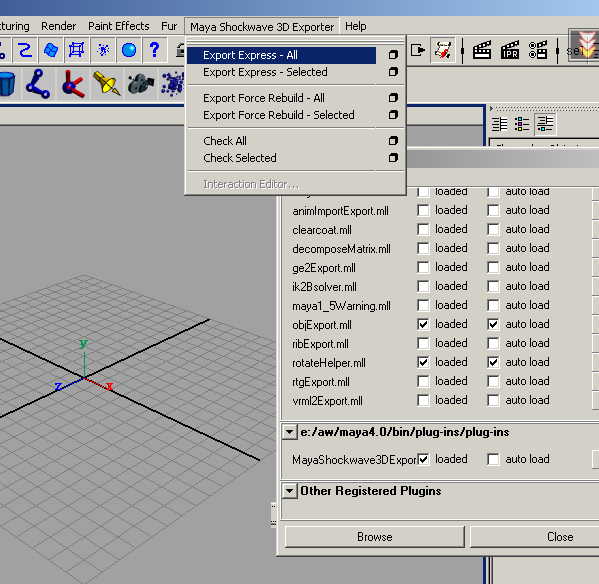This screenshot has width=599, height=584.
Task: Collapse the e:/aw/maya4.0/bin/plug-ins section
Action: pyautogui.click(x=290, y=432)
